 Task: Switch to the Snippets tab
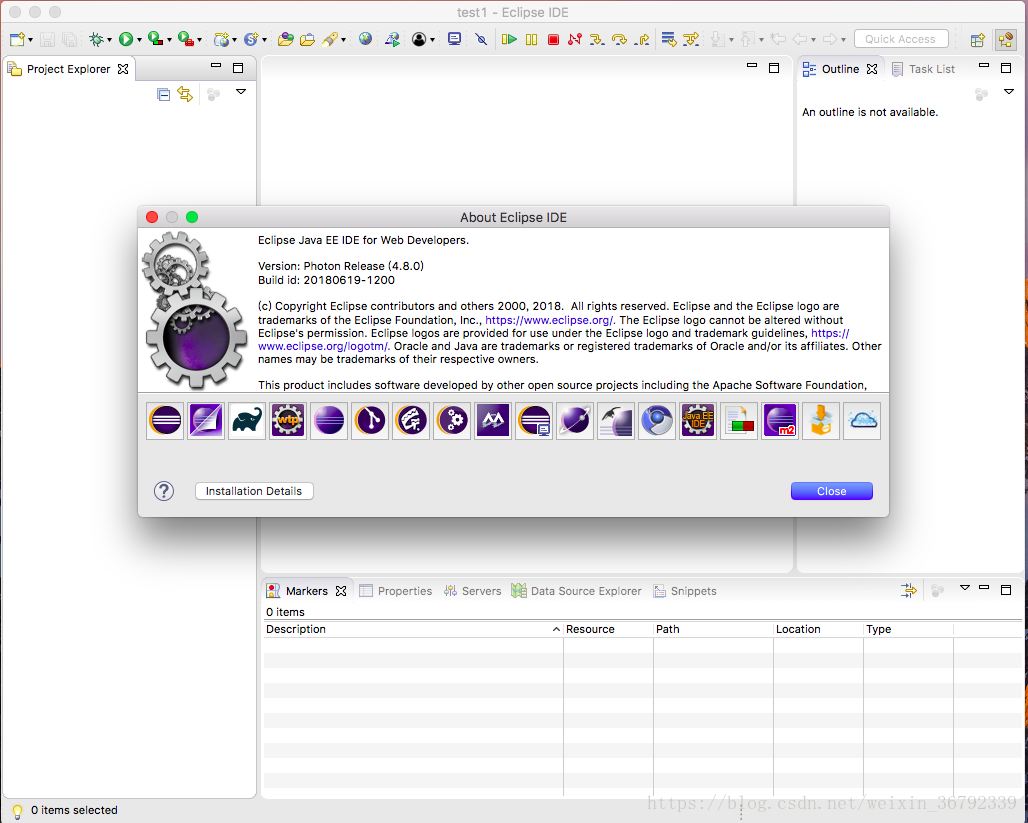click(685, 591)
